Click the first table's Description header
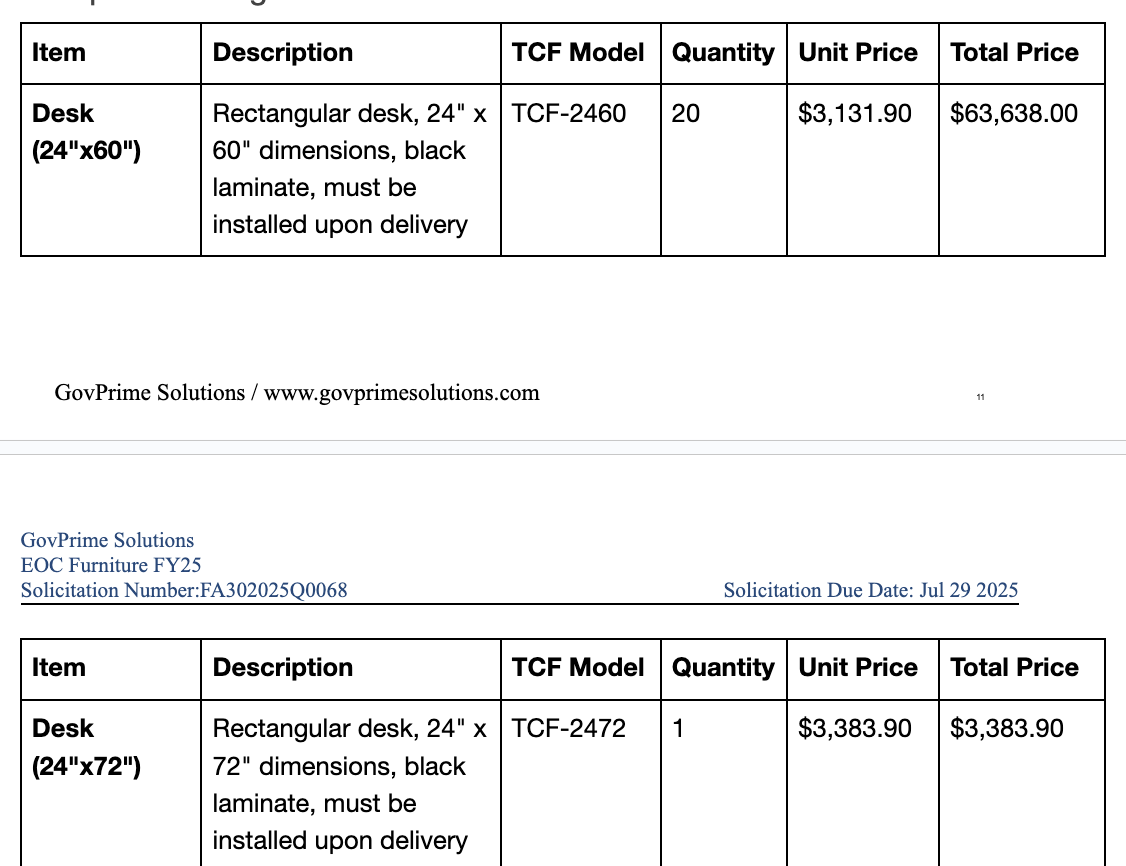The image size is (1126, 866). pyautogui.click(x=283, y=52)
